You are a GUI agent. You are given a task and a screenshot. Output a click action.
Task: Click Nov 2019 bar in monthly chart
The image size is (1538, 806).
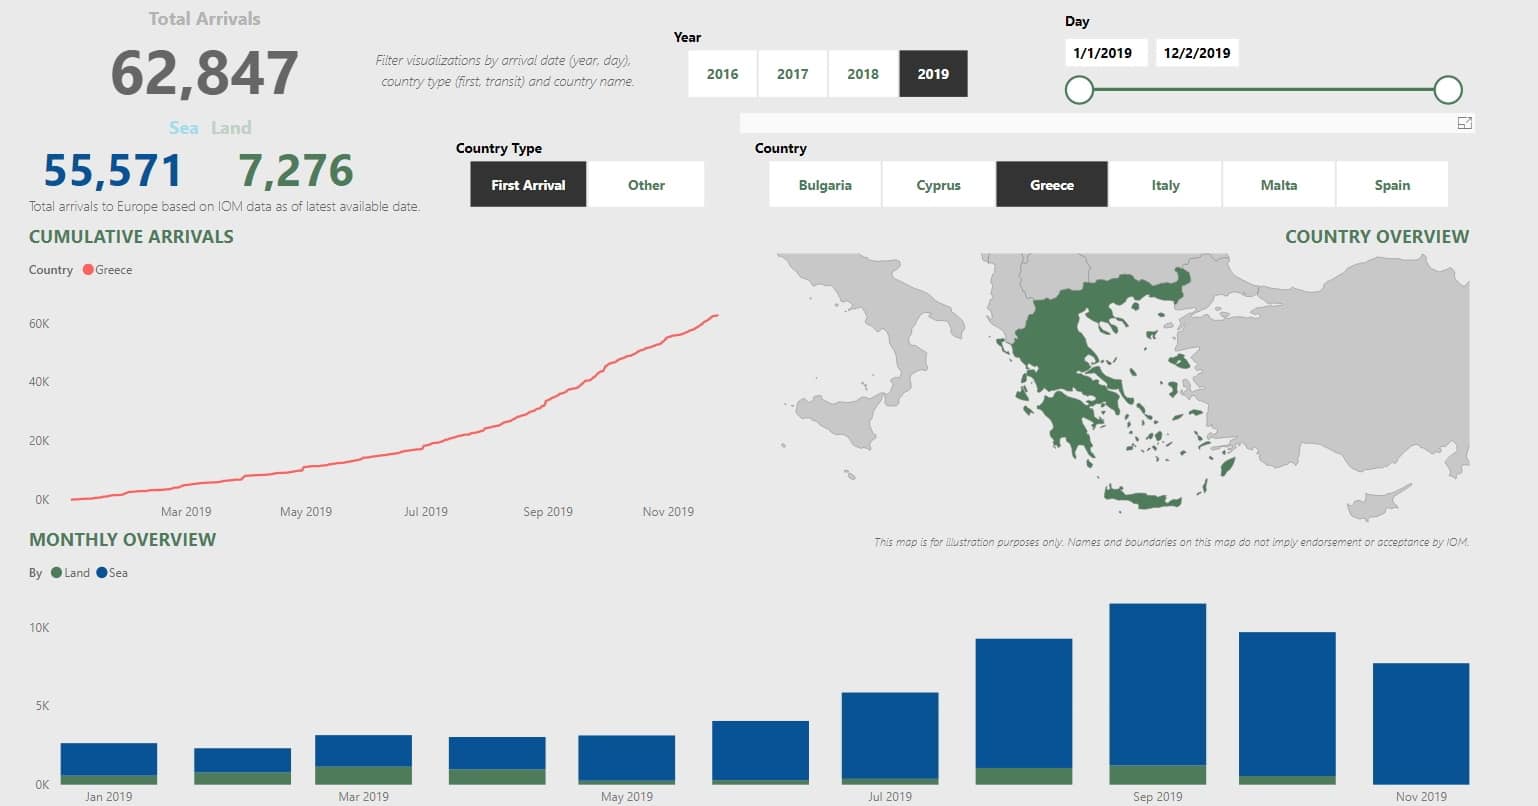click(x=1421, y=723)
